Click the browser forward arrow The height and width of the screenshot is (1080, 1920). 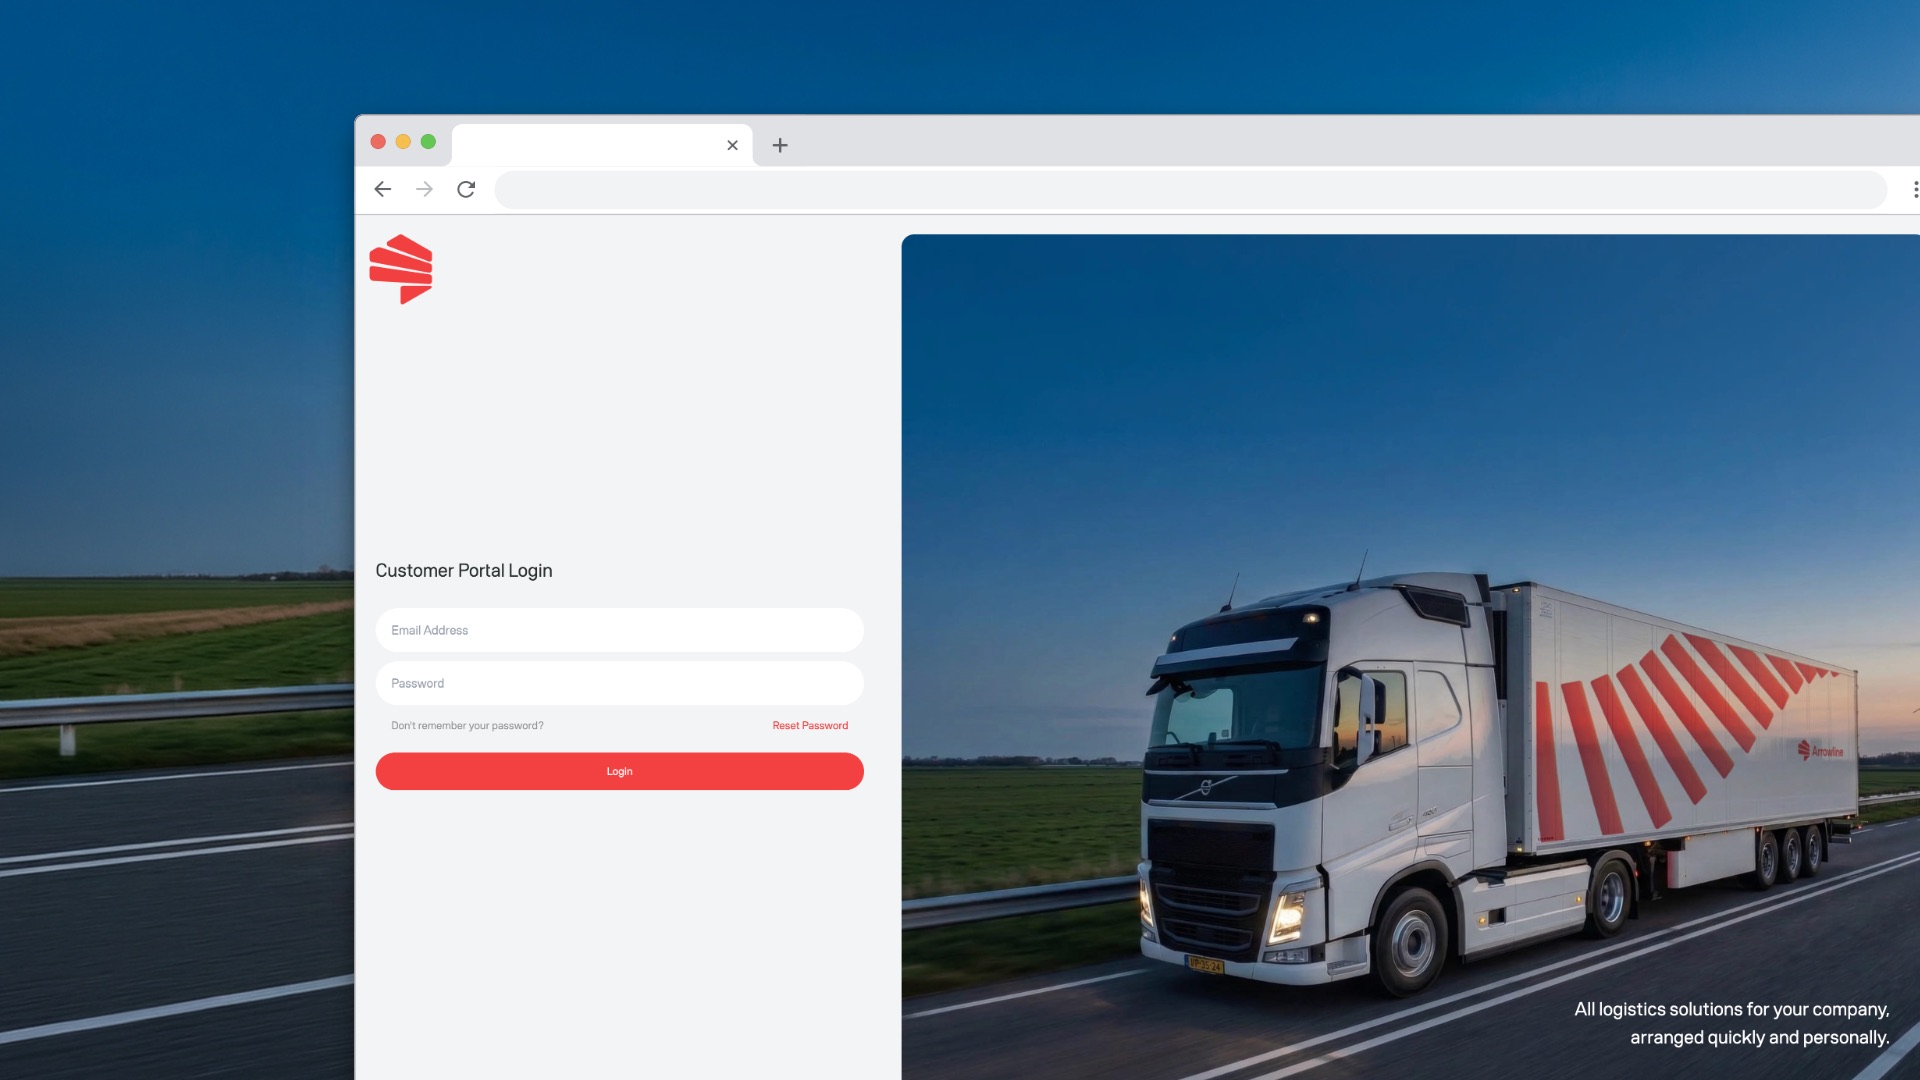coord(424,189)
